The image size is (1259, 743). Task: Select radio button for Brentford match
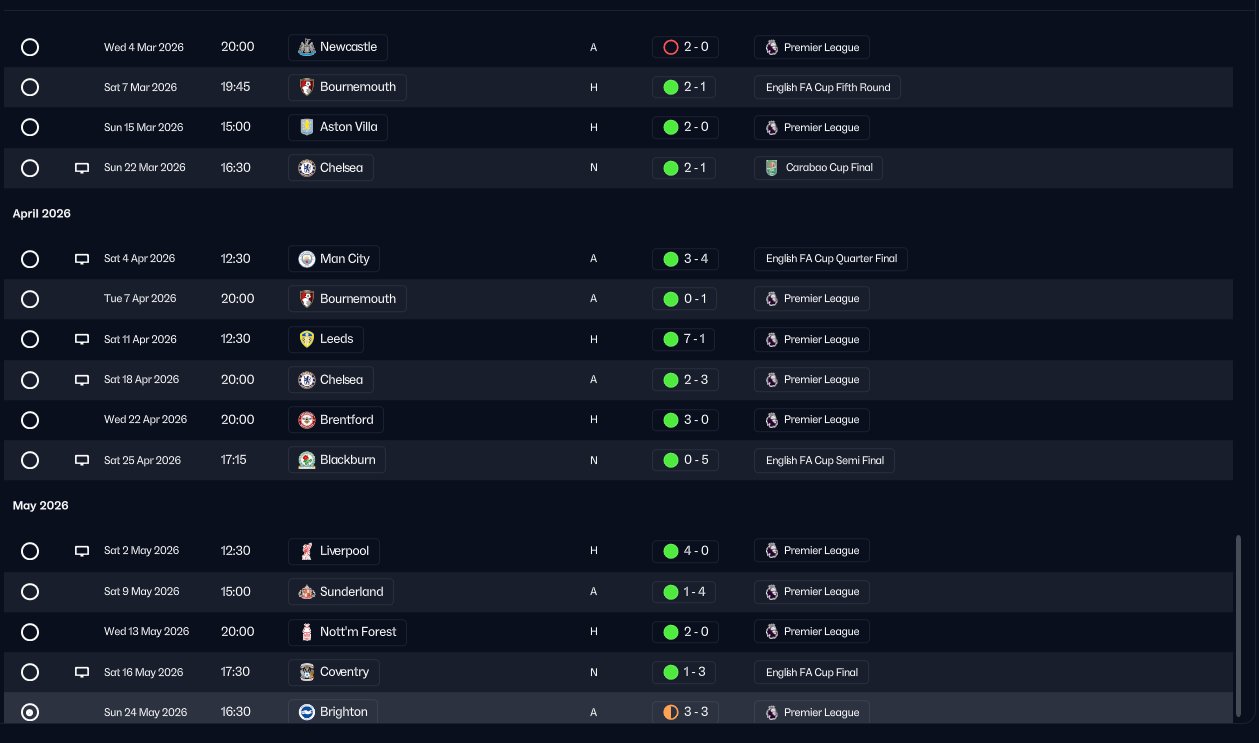(30, 420)
